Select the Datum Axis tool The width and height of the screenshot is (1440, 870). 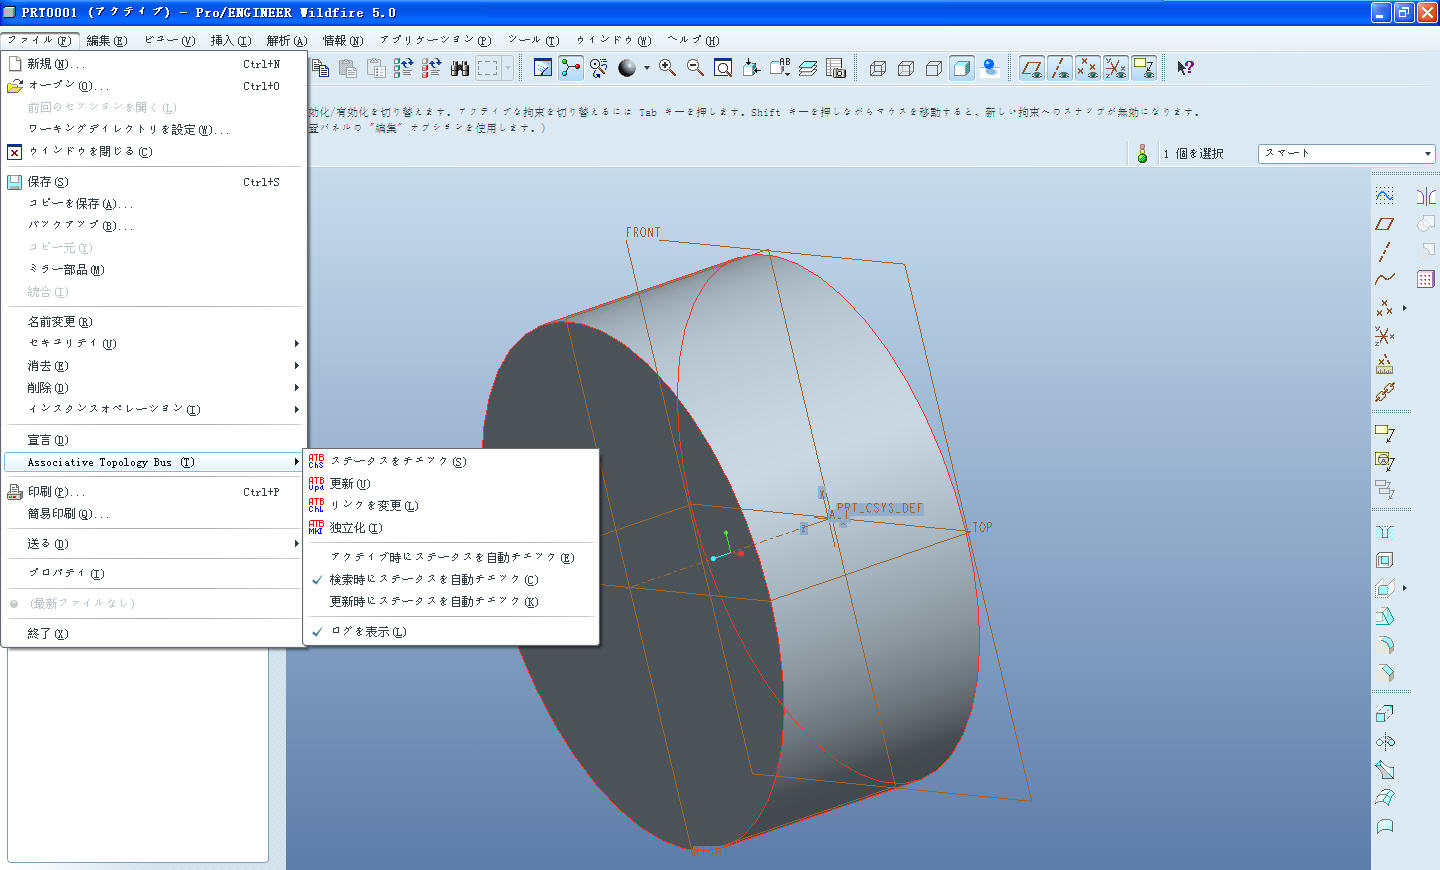1384,251
